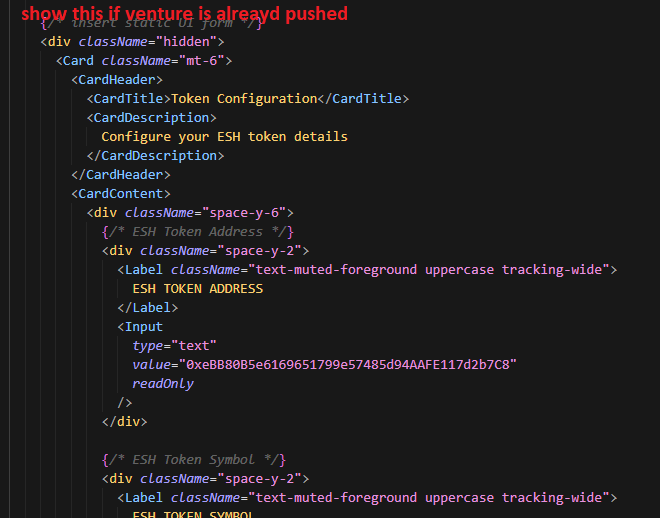Click the red annotation text about venture pushed
Viewport: 660px width, 518px height.
(x=185, y=13)
